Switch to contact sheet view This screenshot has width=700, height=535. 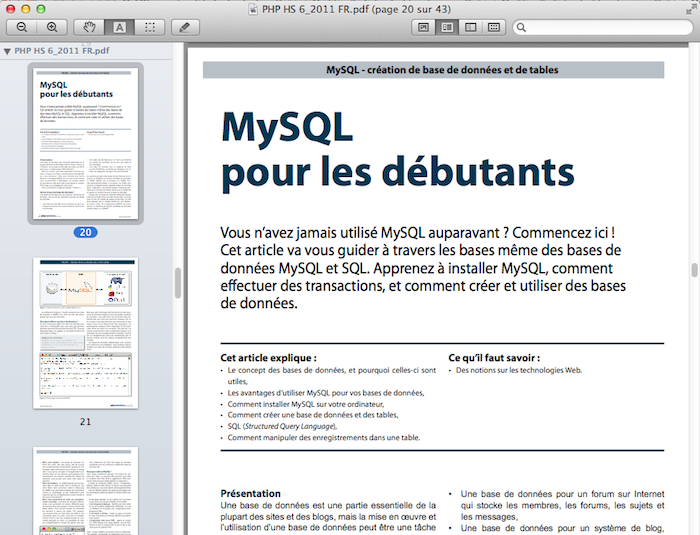pos(494,27)
